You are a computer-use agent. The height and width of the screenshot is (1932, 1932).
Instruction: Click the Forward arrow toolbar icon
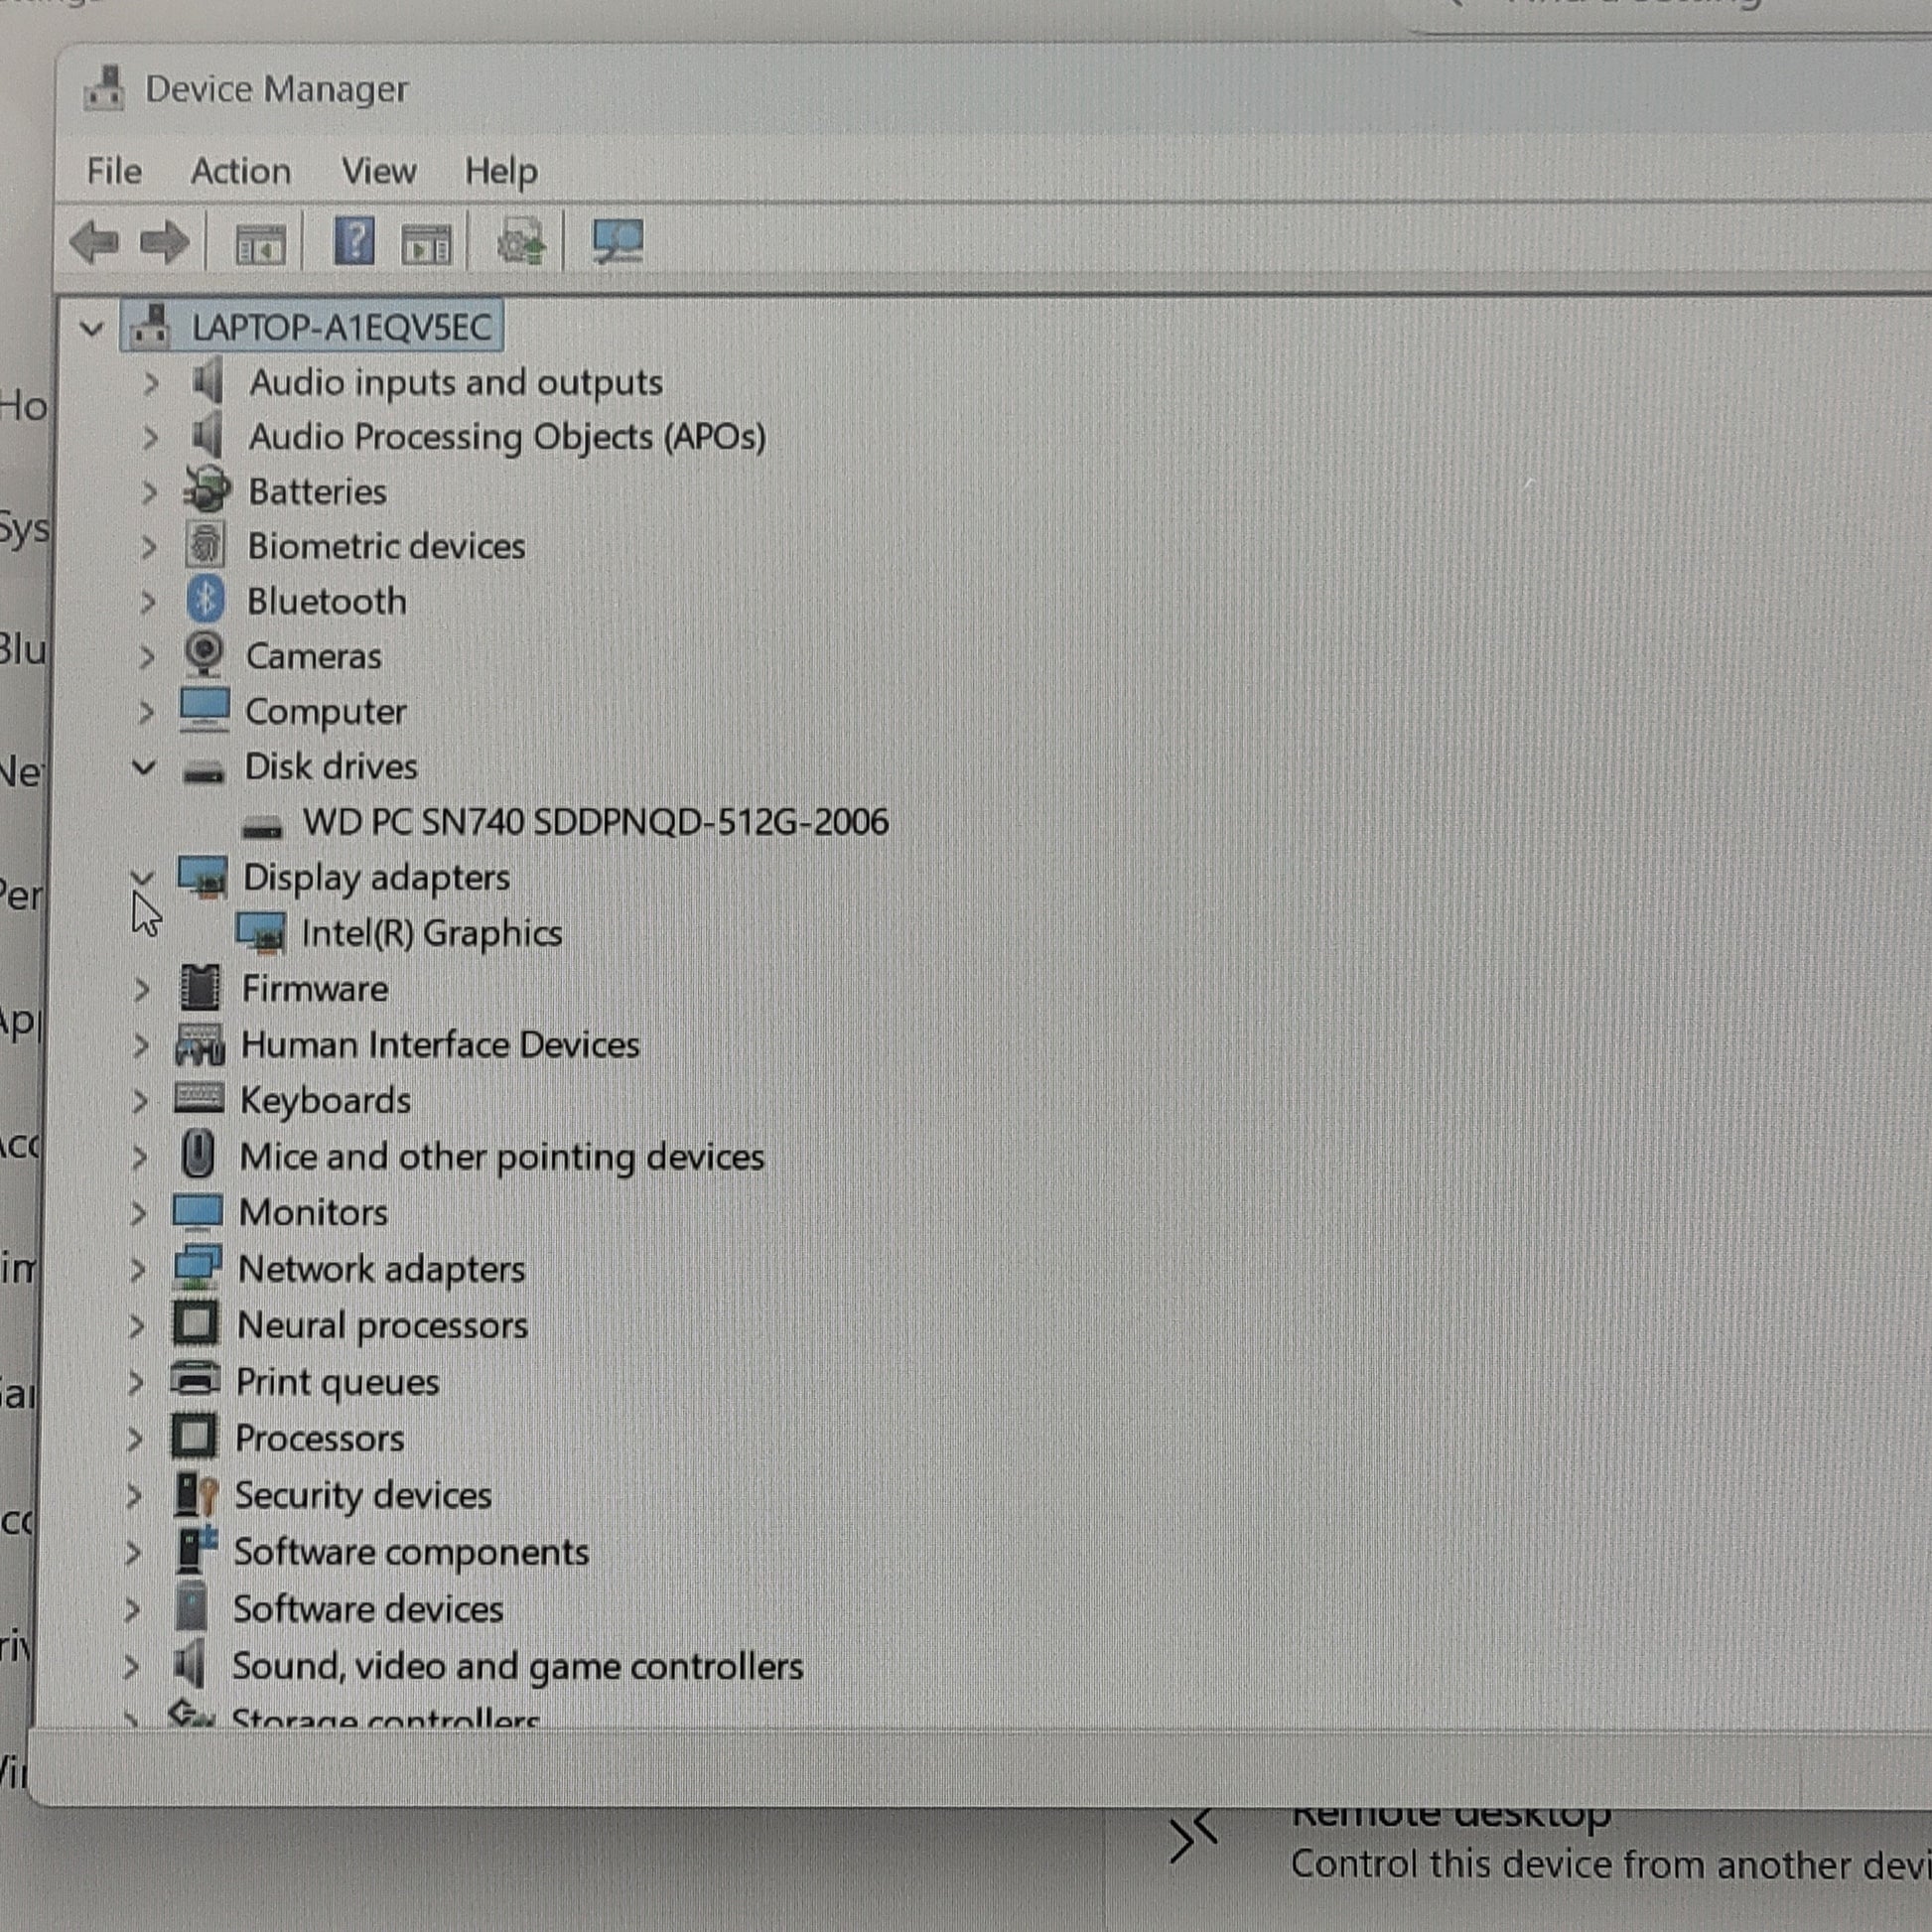click(164, 242)
